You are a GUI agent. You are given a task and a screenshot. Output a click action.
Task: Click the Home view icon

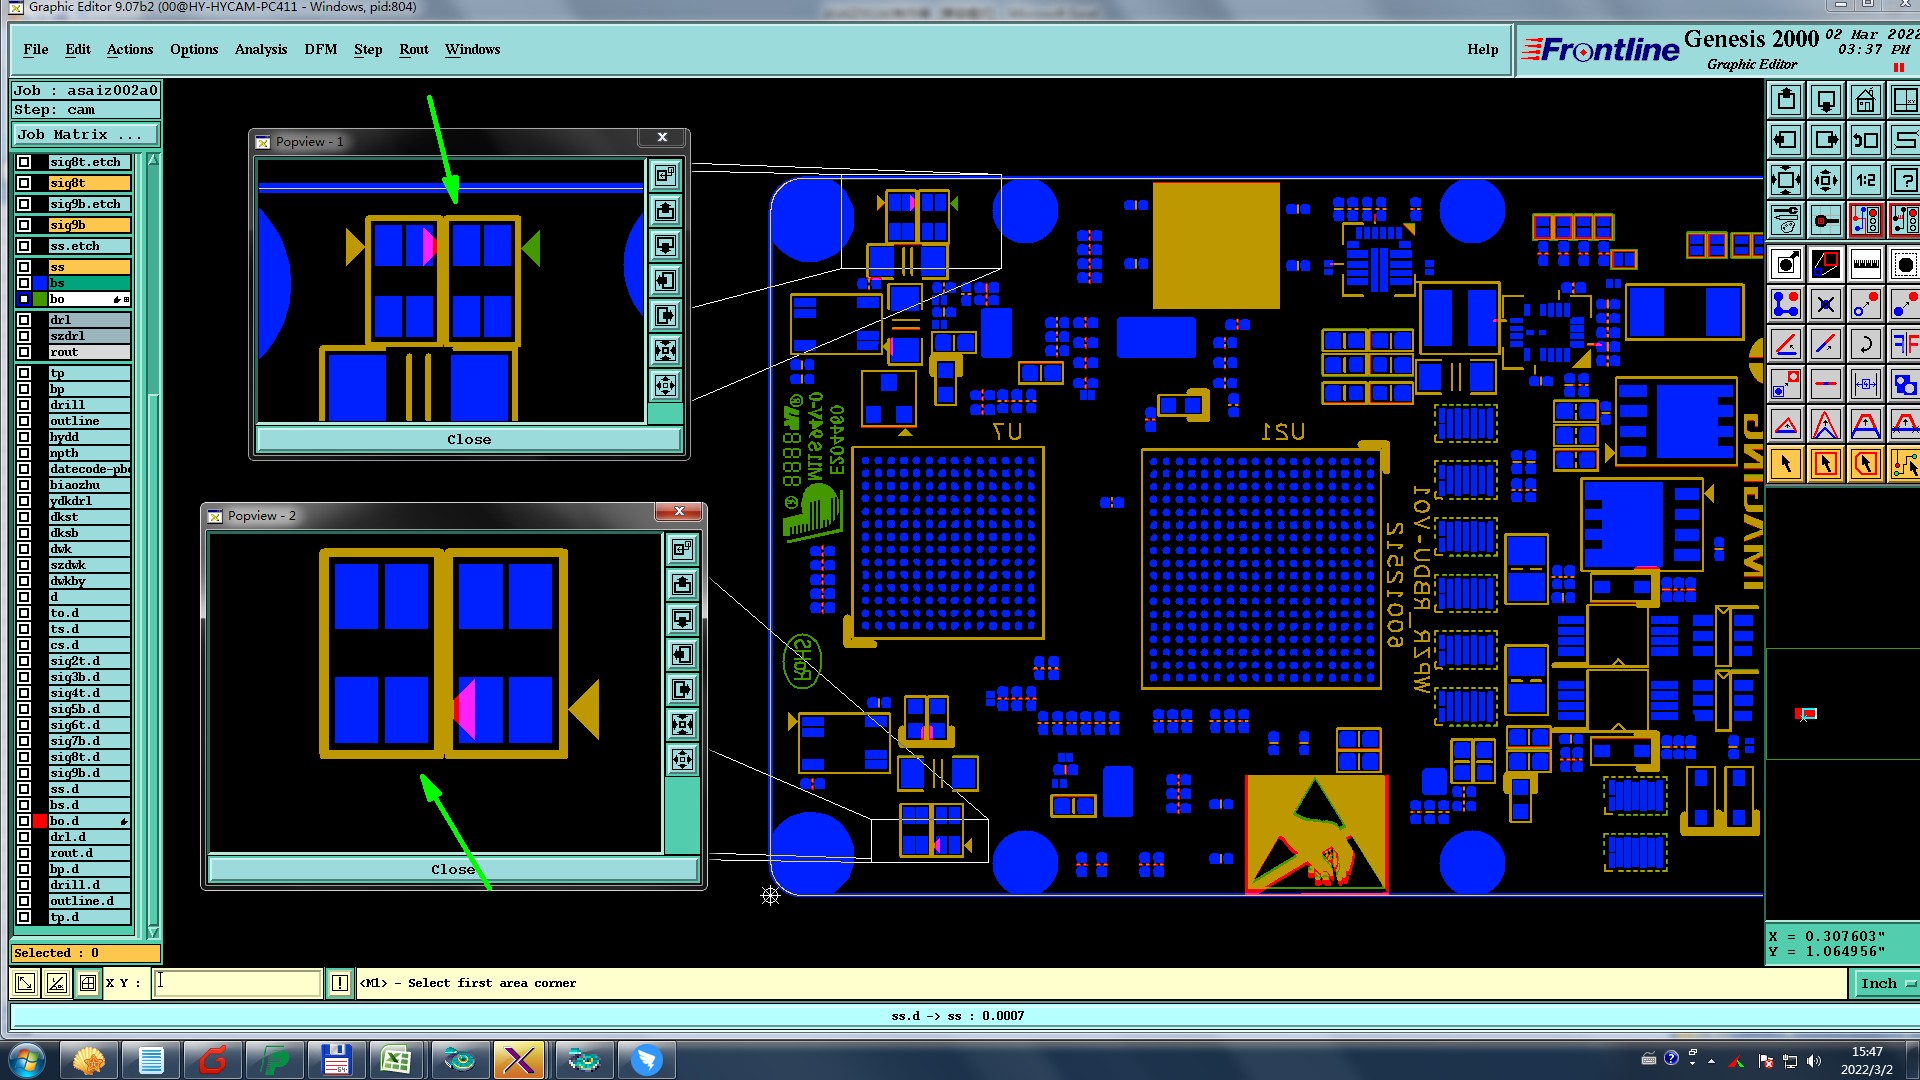coord(1865,101)
